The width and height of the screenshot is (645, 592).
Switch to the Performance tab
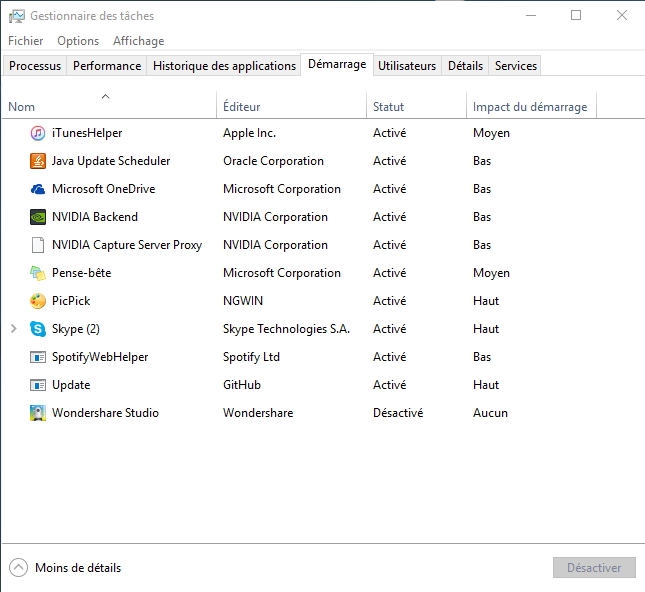(x=107, y=66)
